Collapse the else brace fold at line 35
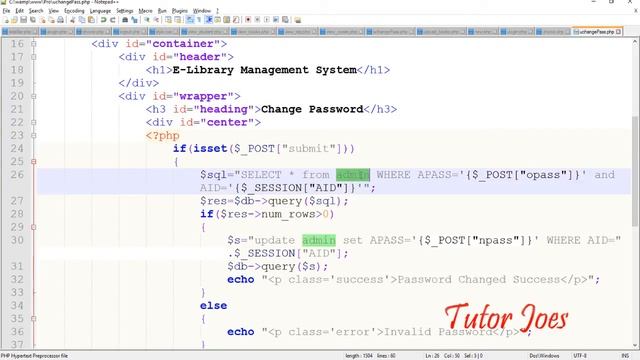The image size is (640, 360). (x=33, y=318)
